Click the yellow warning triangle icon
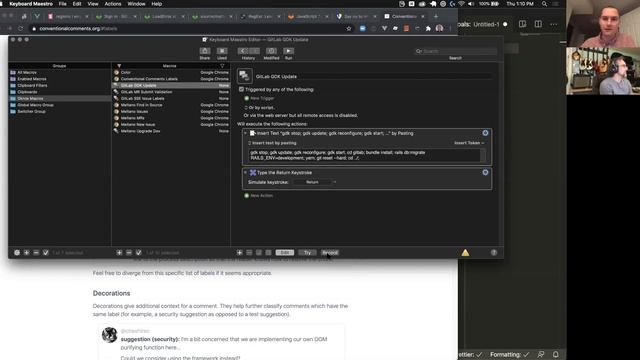The height and width of the screenshot is (360, 640). 465,253
